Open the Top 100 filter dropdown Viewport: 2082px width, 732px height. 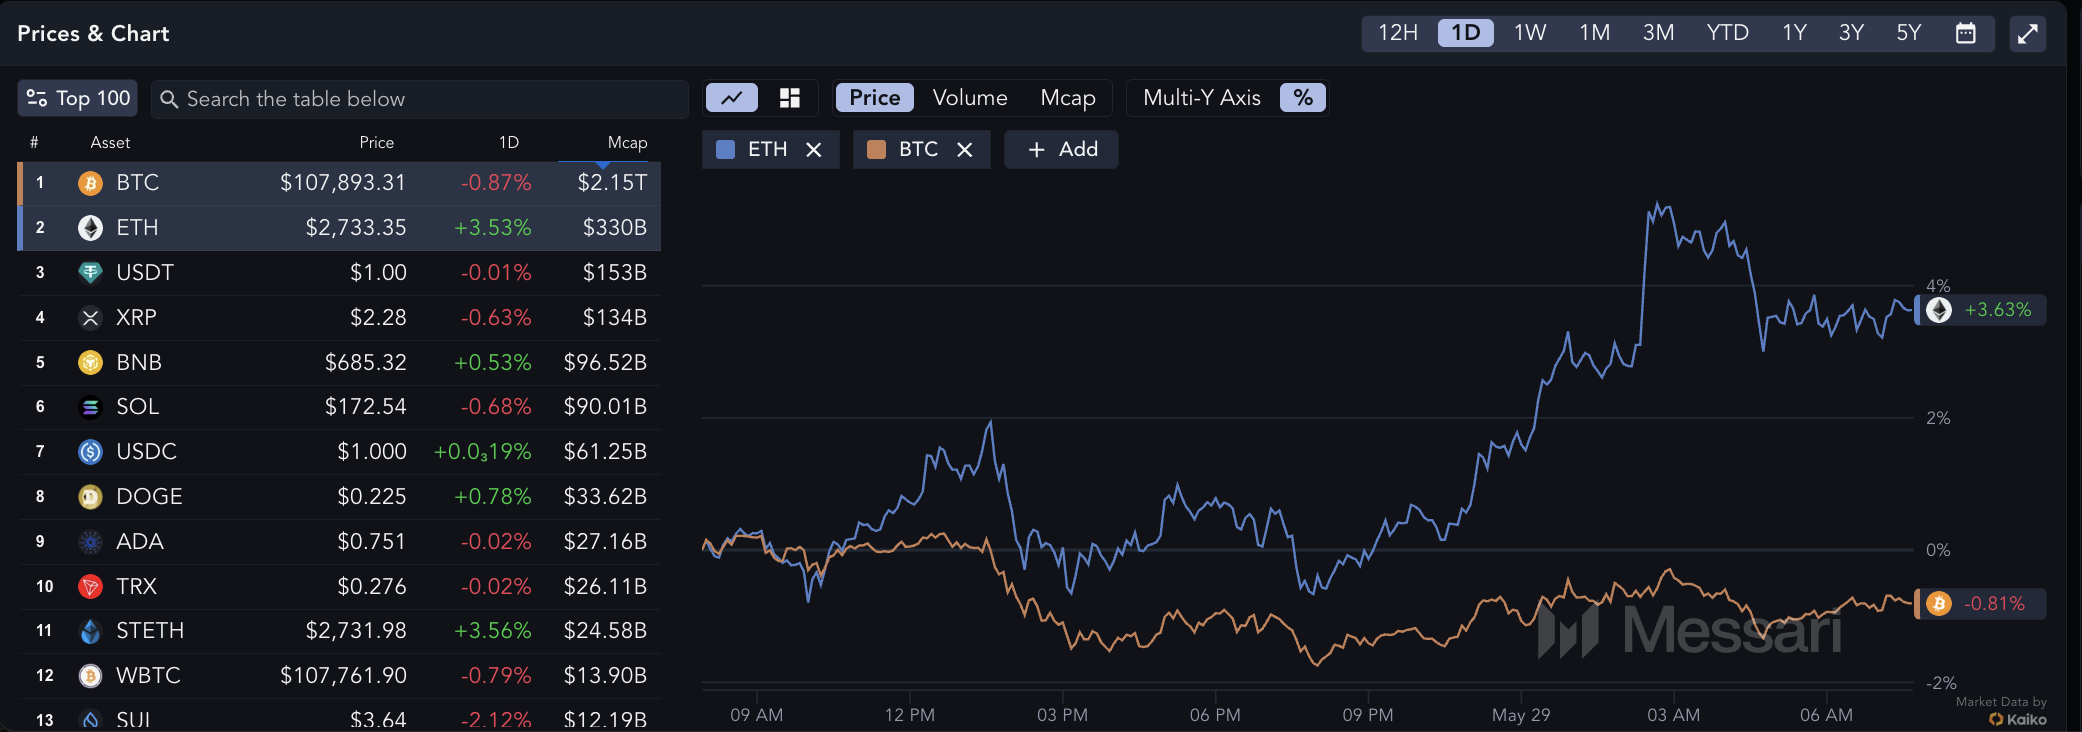pos(78,98)
